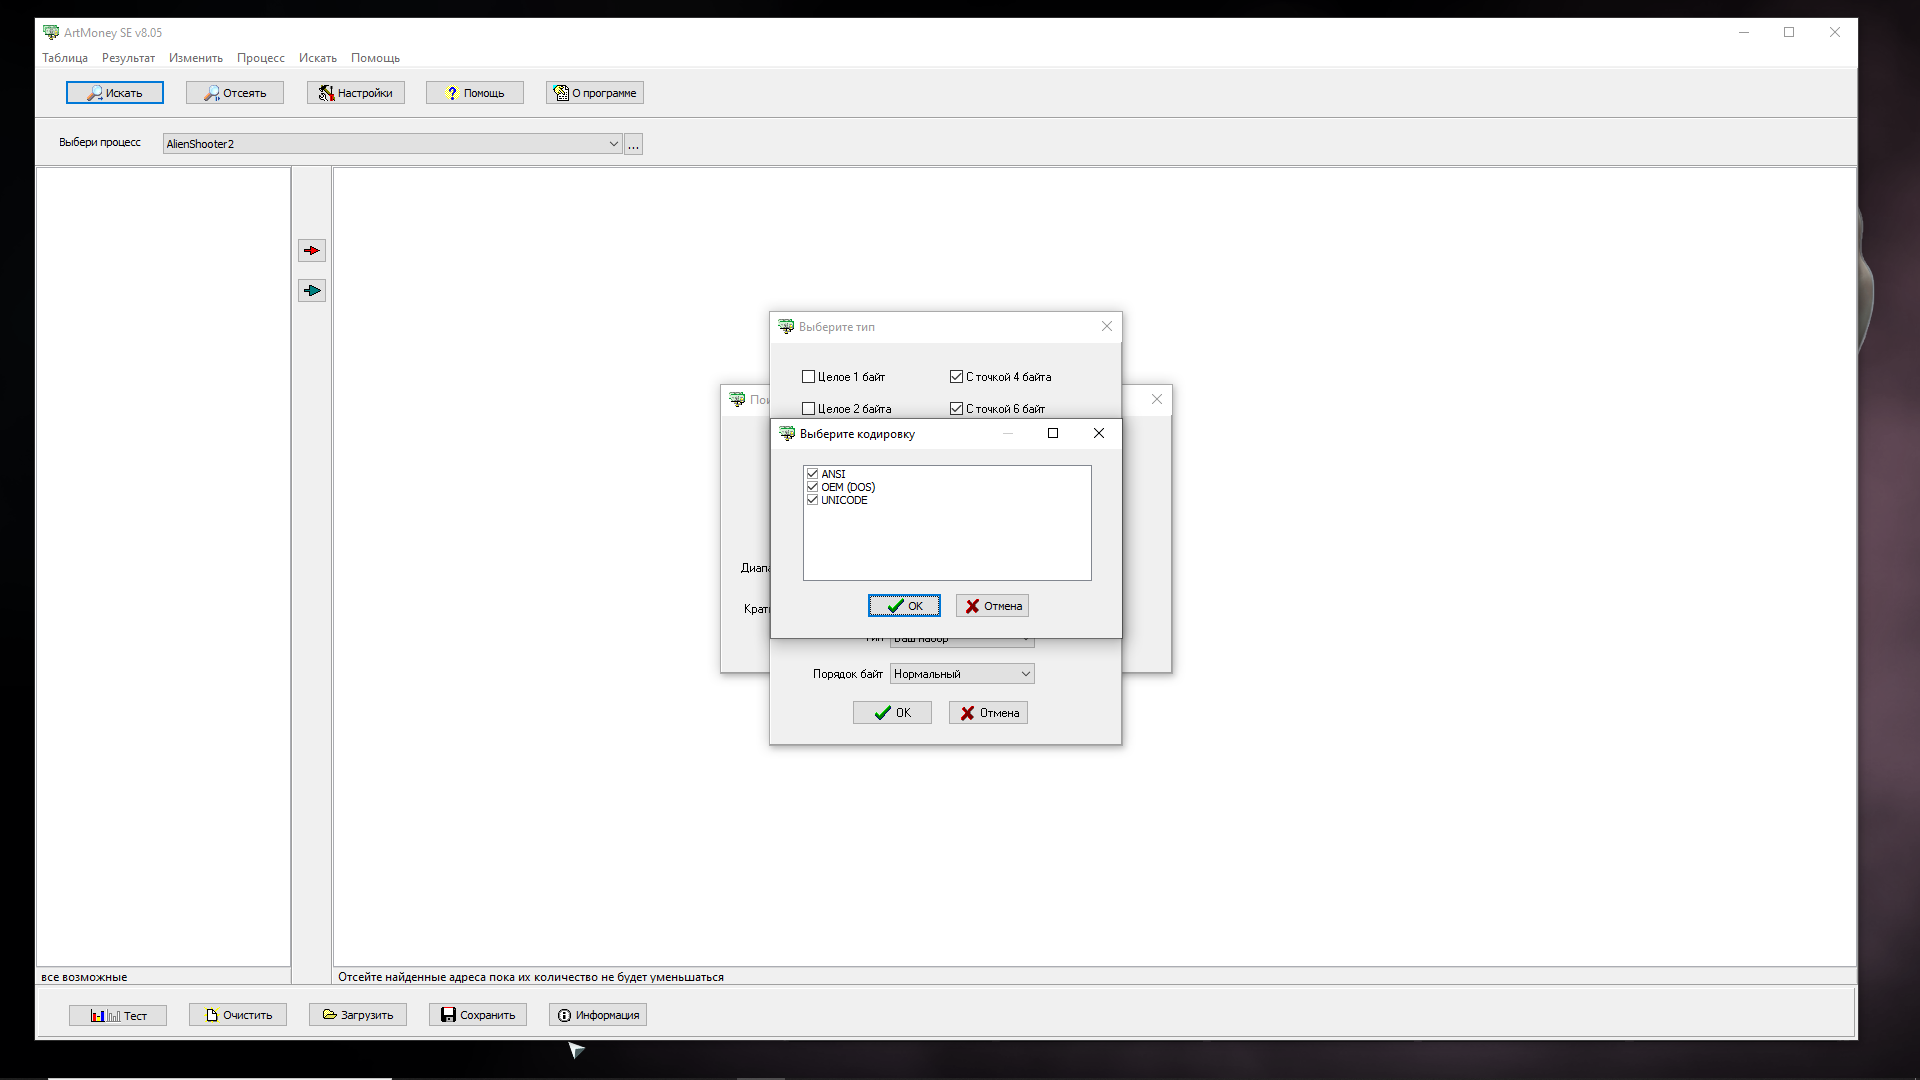The width and height of the screenshot is (1920, 1080).
Task: Enable Целое 1 байт checkbox
Action: click(x=809, y=377)
